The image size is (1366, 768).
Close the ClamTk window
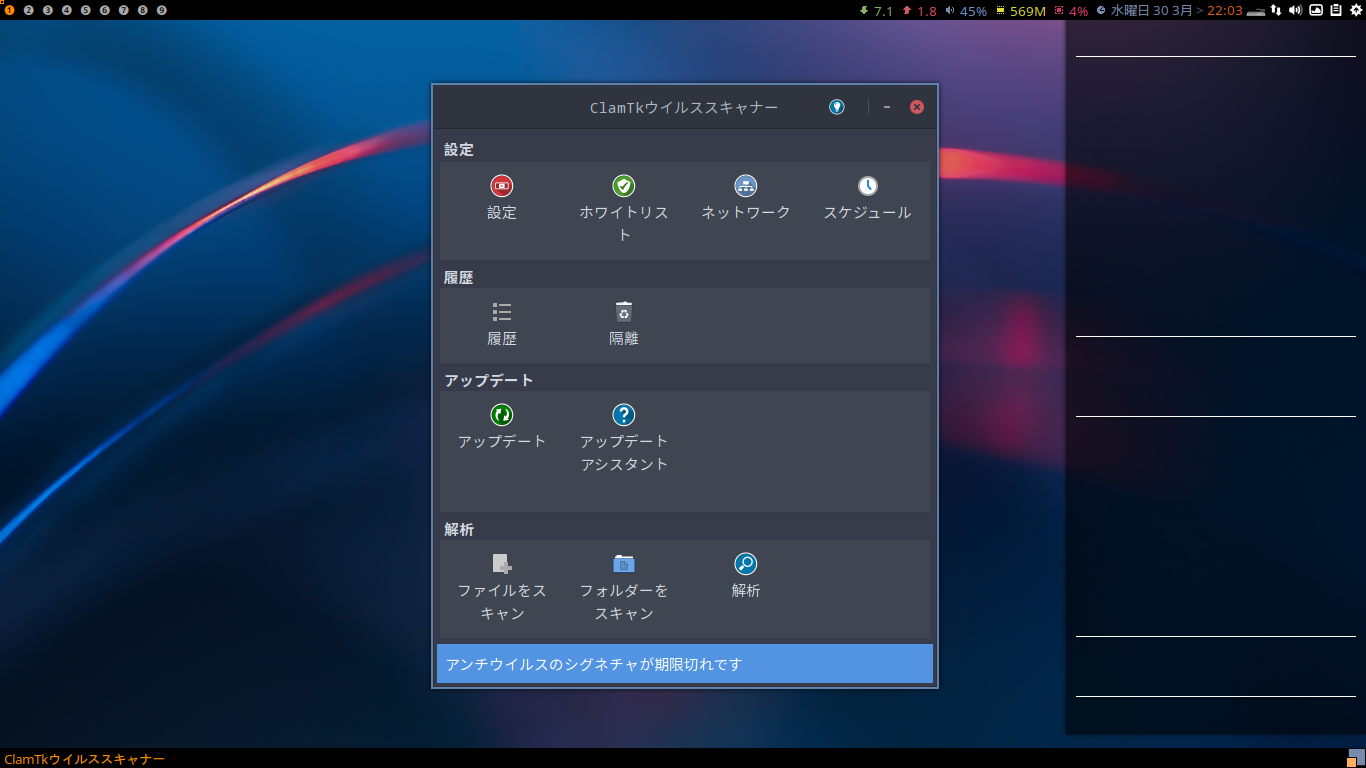pyautogui.click(x=917, y=107)
